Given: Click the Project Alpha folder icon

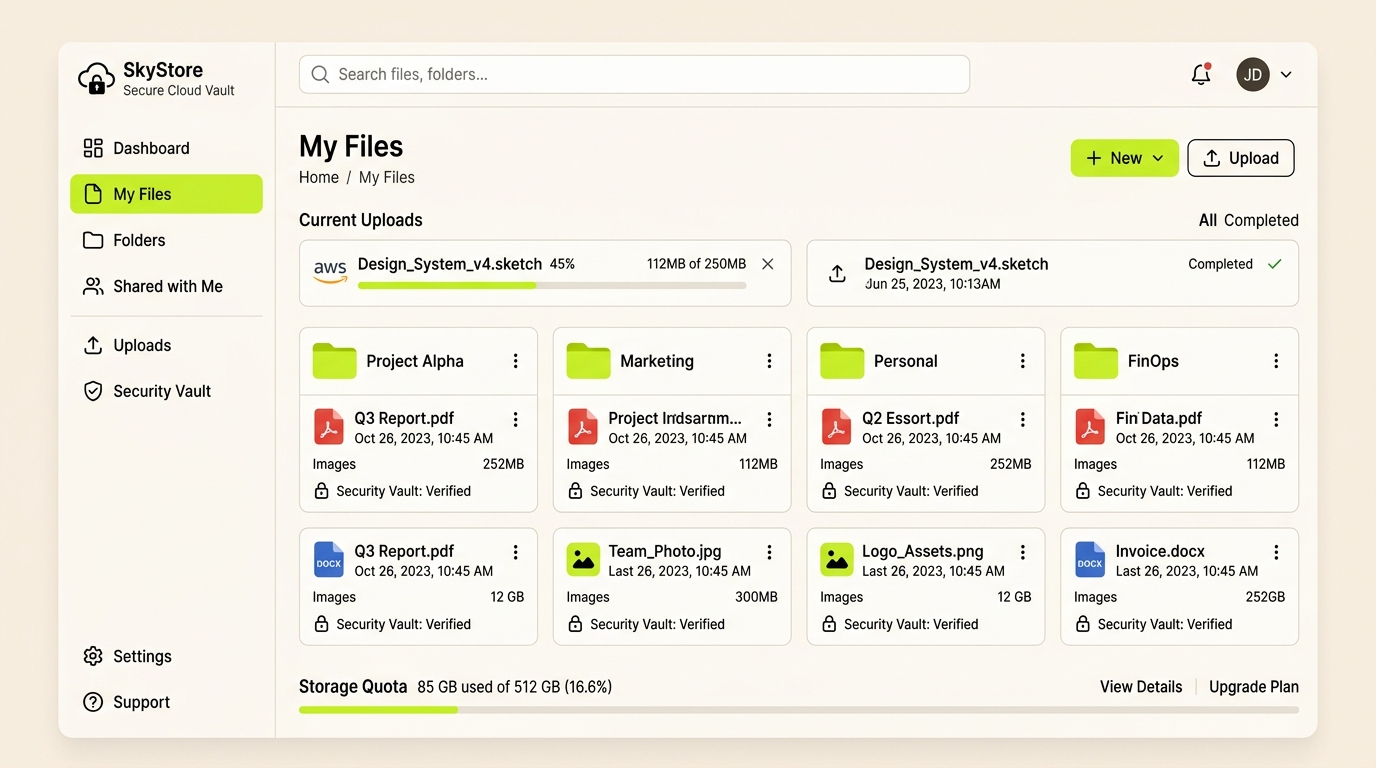Looking at the screenshot, I should (335, 361).
